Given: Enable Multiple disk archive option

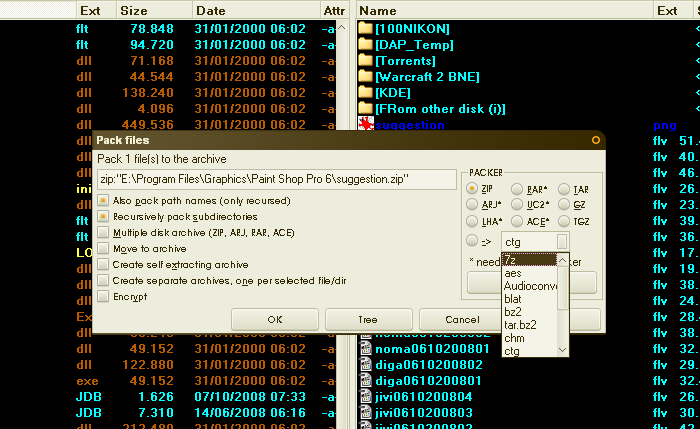Looking at the screenshot, I should pyautogui.click(x=103, y=233).
